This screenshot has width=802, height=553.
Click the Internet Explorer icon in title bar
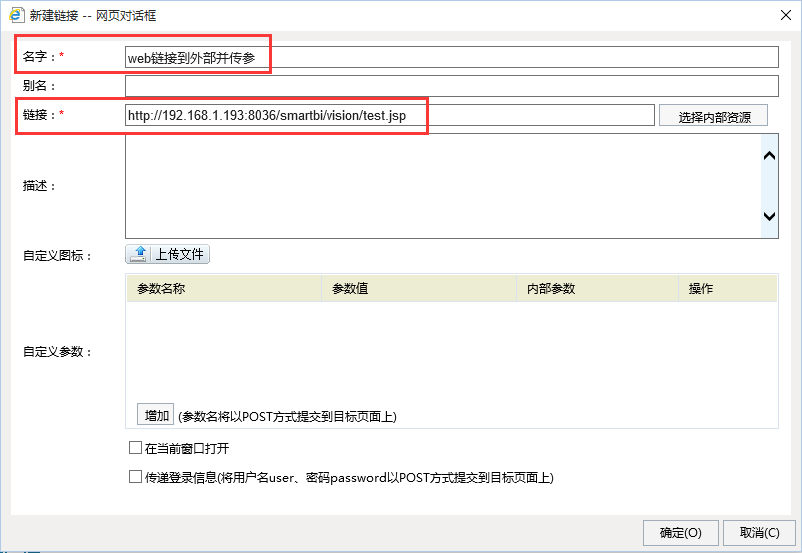[16, 15]
